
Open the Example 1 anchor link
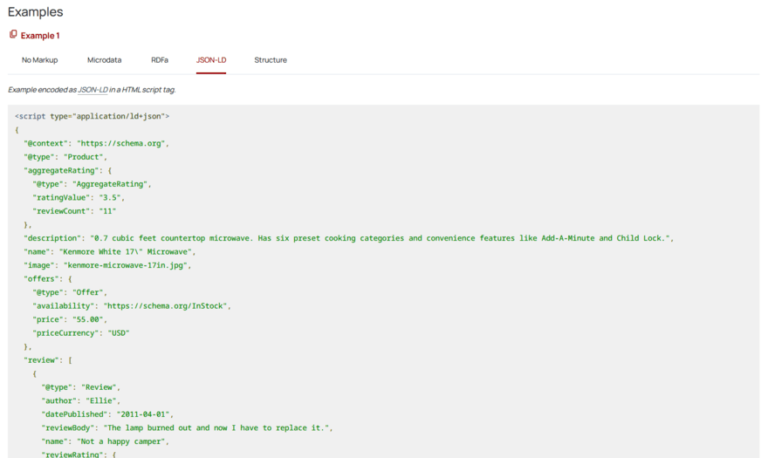(40, 35)
